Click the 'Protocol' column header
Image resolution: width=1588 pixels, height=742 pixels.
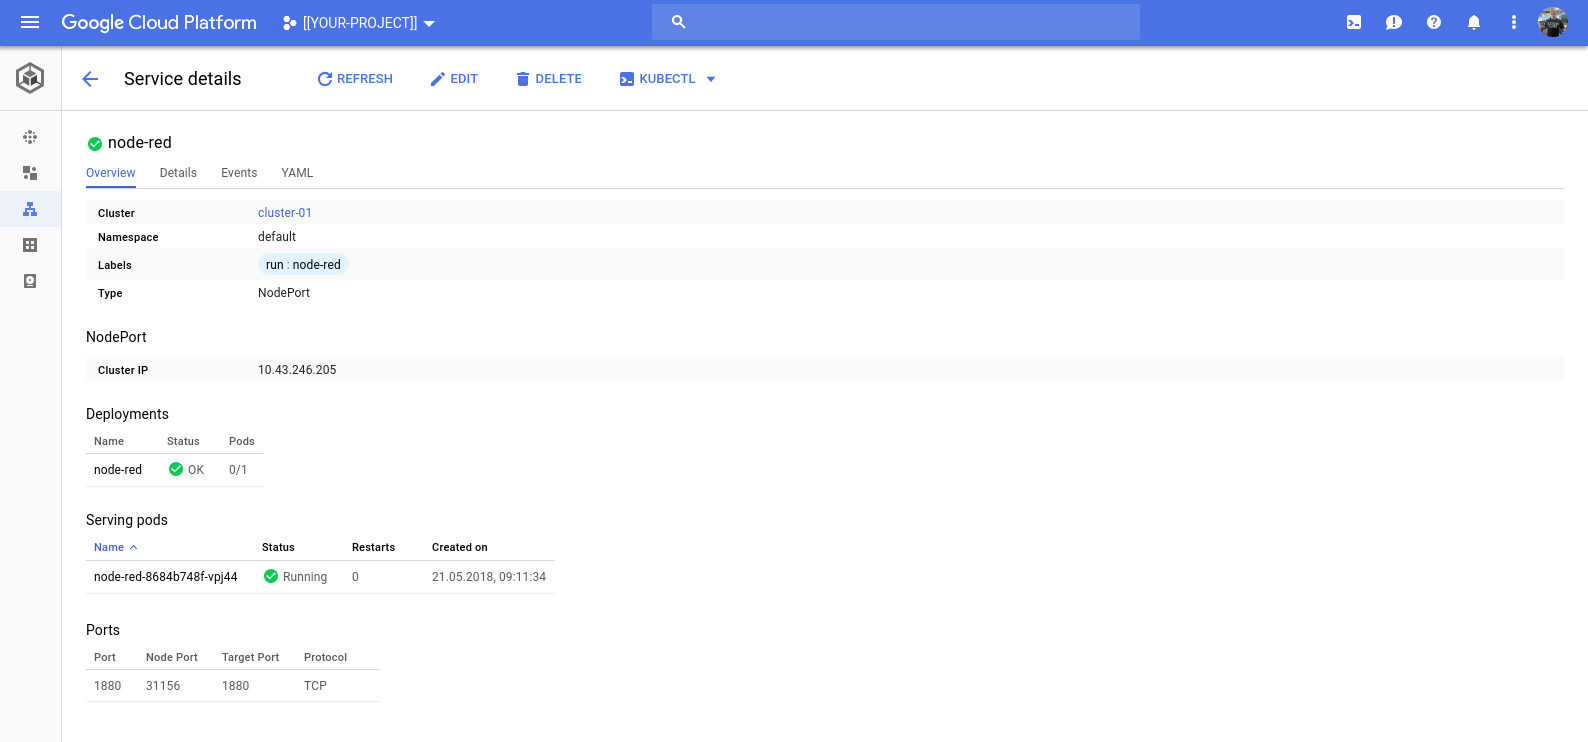325,658
